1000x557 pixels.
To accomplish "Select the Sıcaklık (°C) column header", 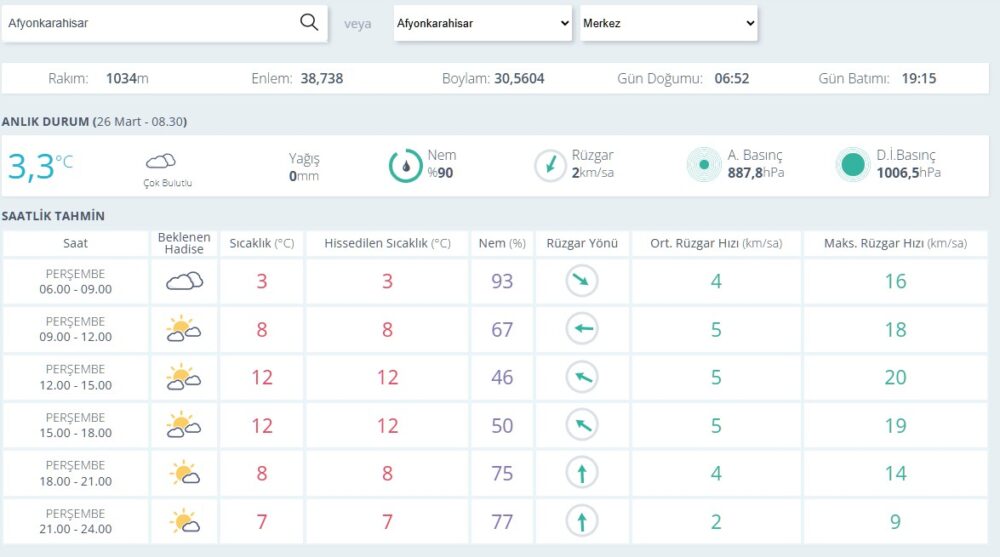I will [x=261, y=243].
